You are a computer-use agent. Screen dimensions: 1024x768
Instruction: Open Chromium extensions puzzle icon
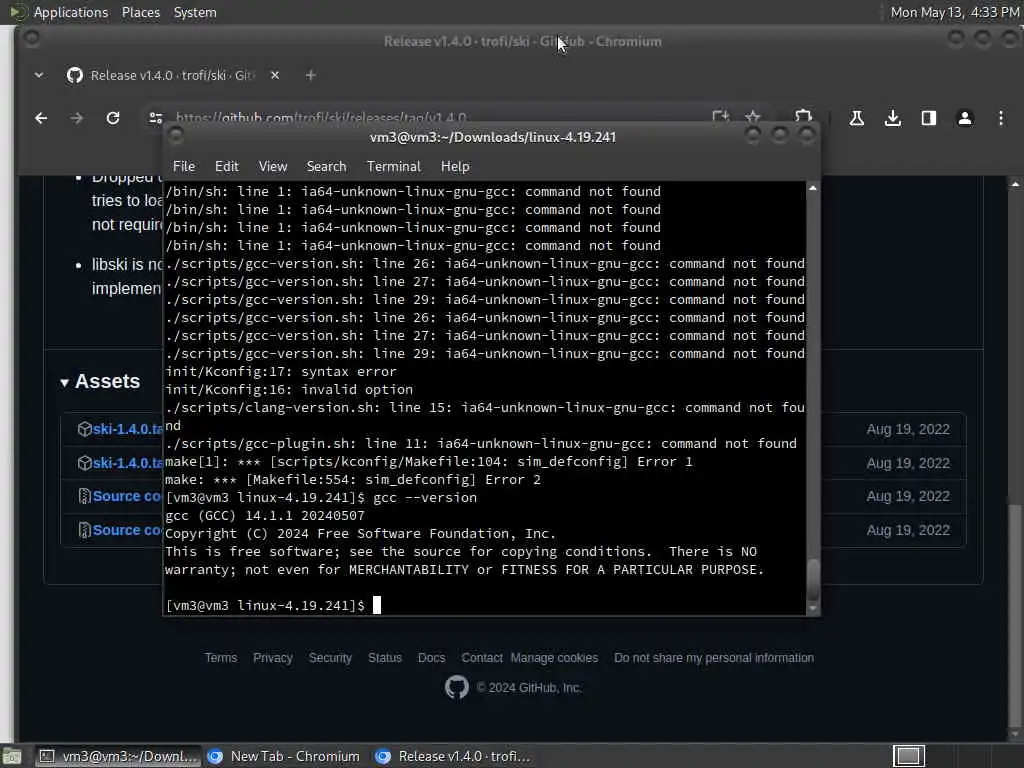[x=803, y=116]
